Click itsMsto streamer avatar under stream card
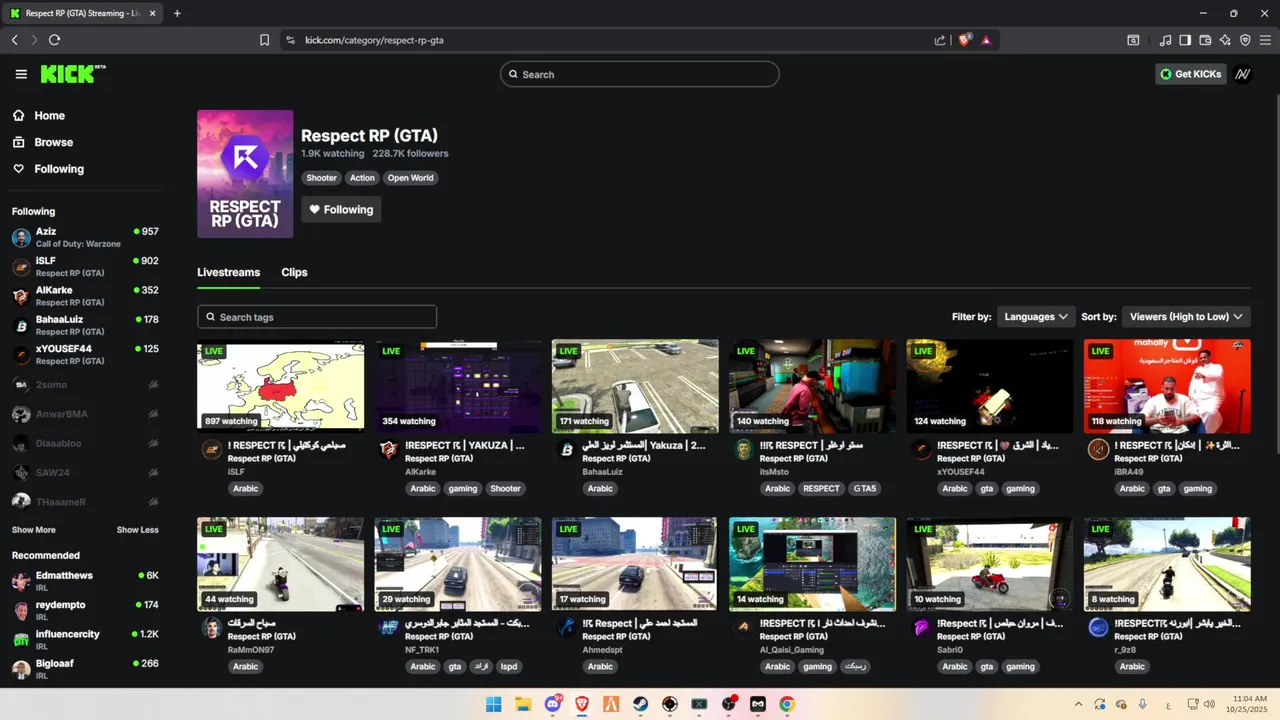This screenshot has height=720, width=1280. (743, 450)
